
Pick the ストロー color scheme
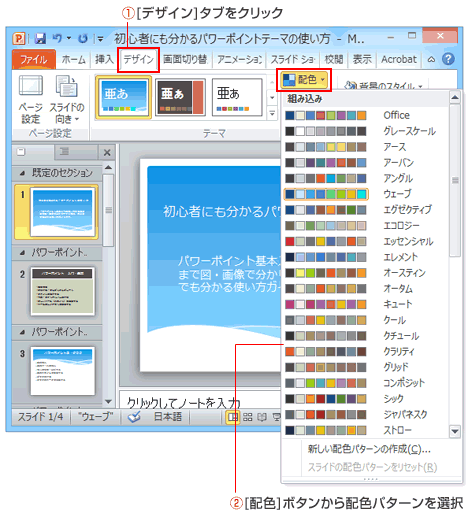pos(365,430)
